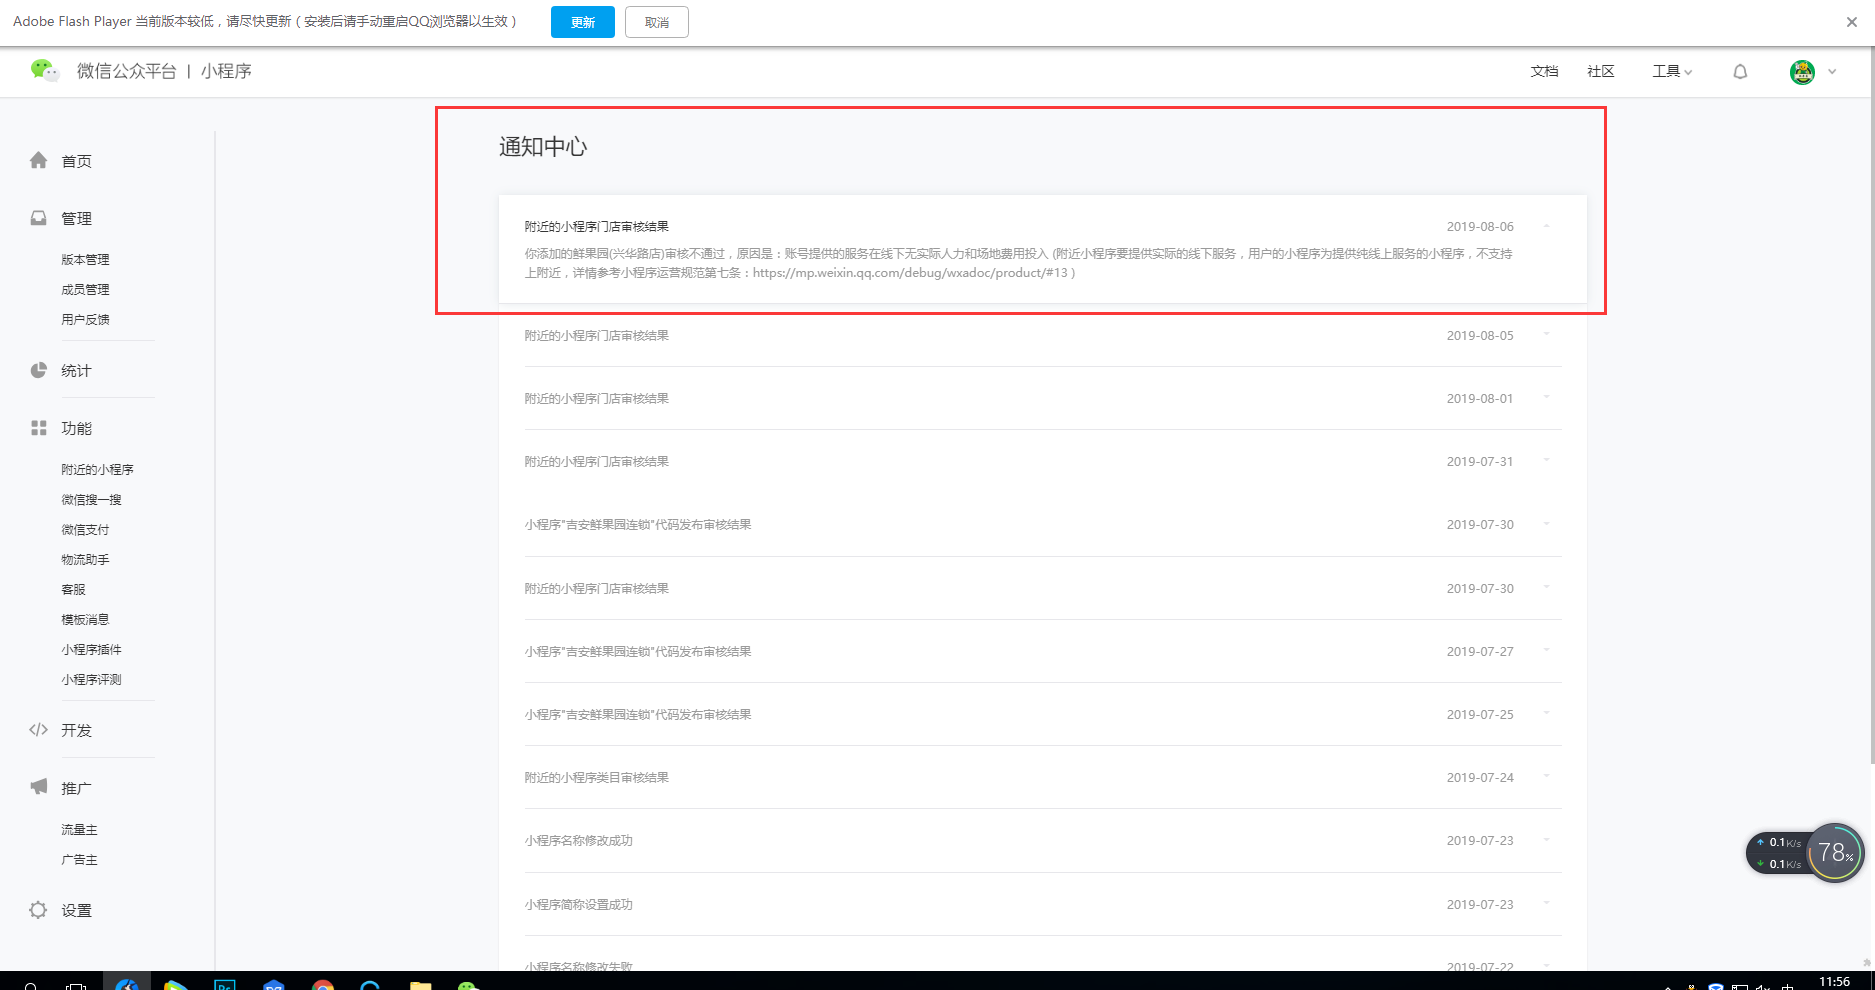Click the 设置 section label
Viewport: 1875px width, 990px height.
tap(76, 911)
